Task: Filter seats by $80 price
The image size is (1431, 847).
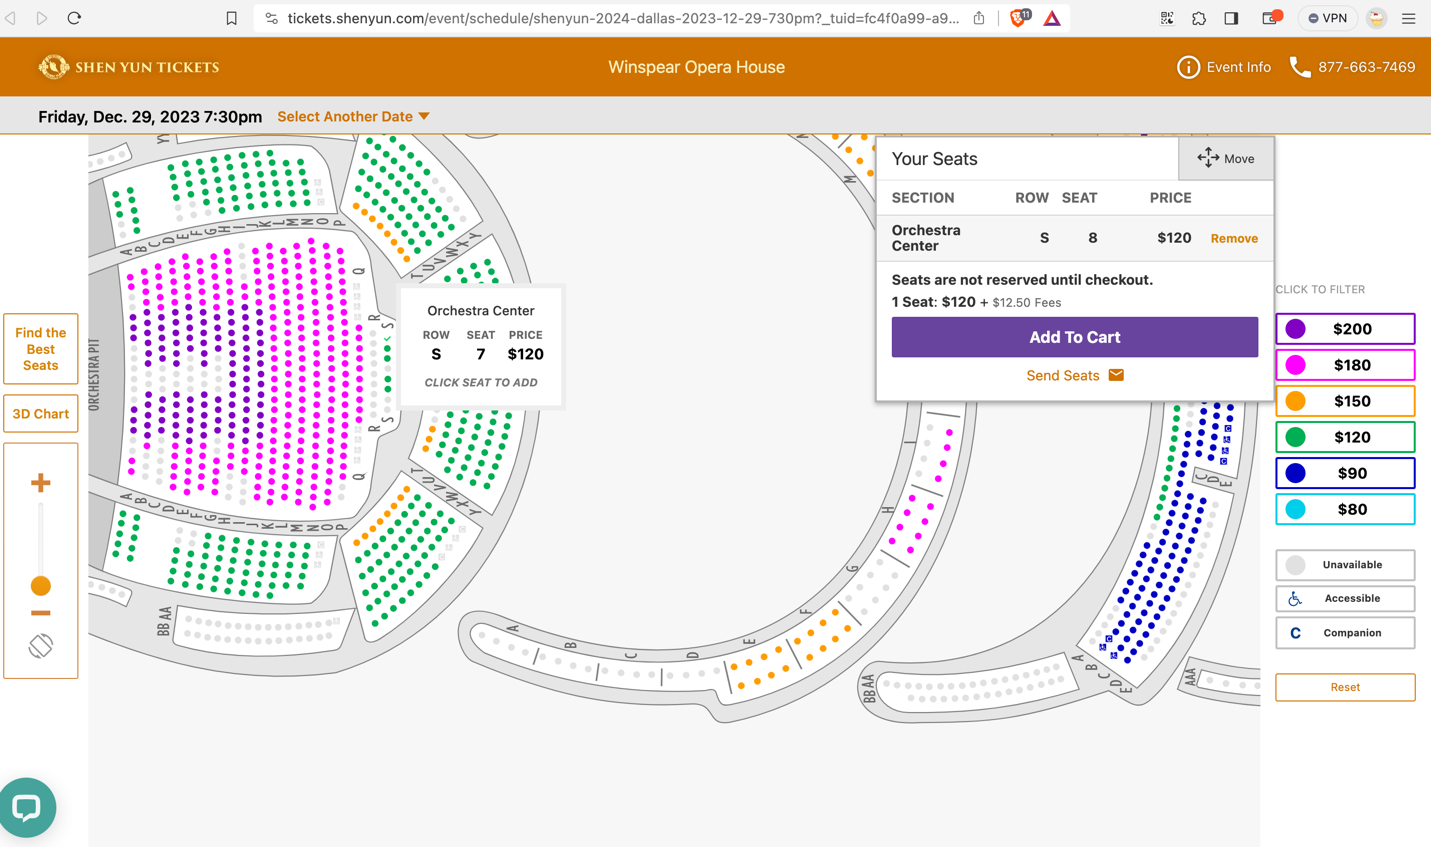Action: coord(1345,509)
